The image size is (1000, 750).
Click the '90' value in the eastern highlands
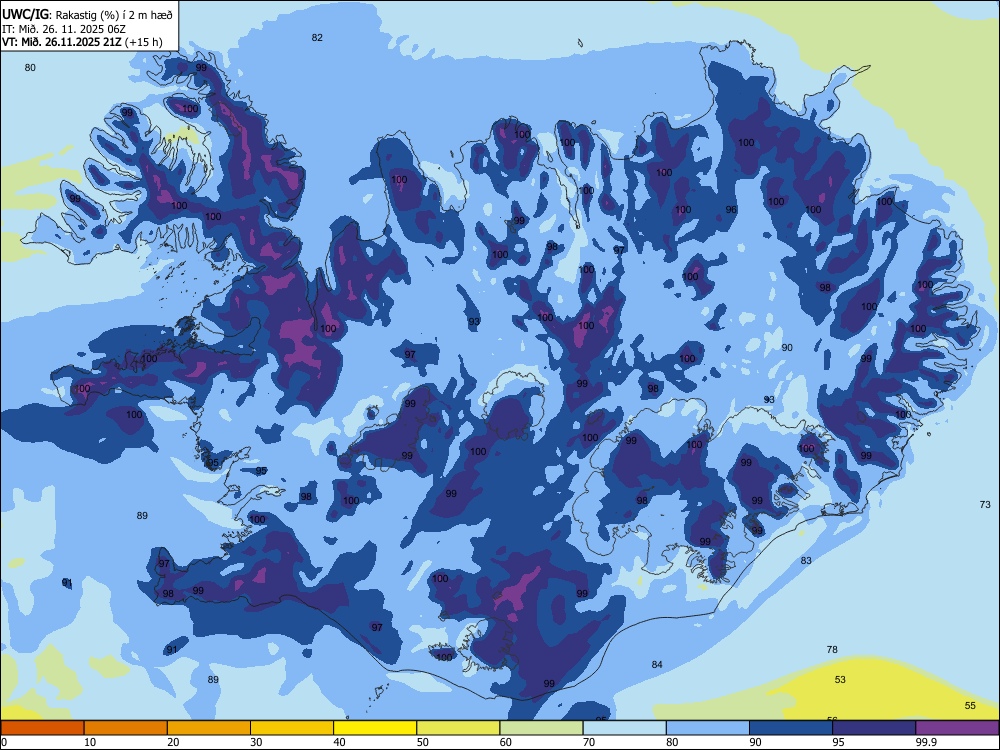[787, 348]
